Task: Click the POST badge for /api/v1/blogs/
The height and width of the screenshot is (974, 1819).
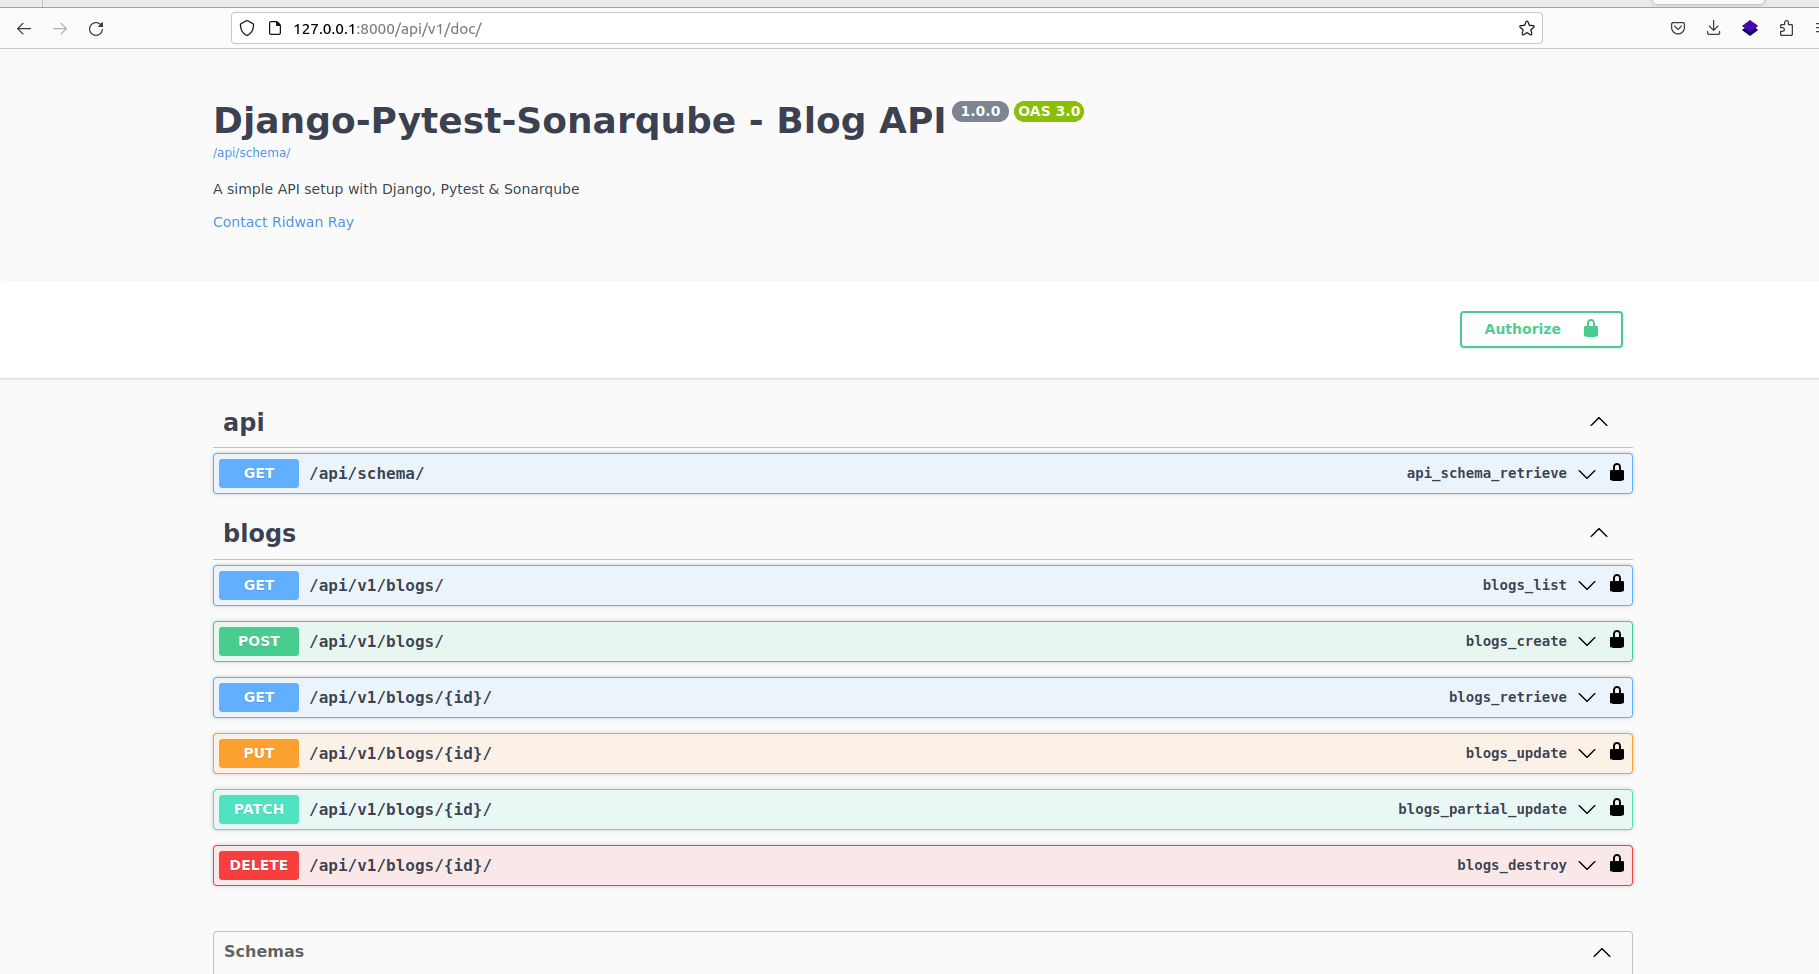Action: point(259,641)
